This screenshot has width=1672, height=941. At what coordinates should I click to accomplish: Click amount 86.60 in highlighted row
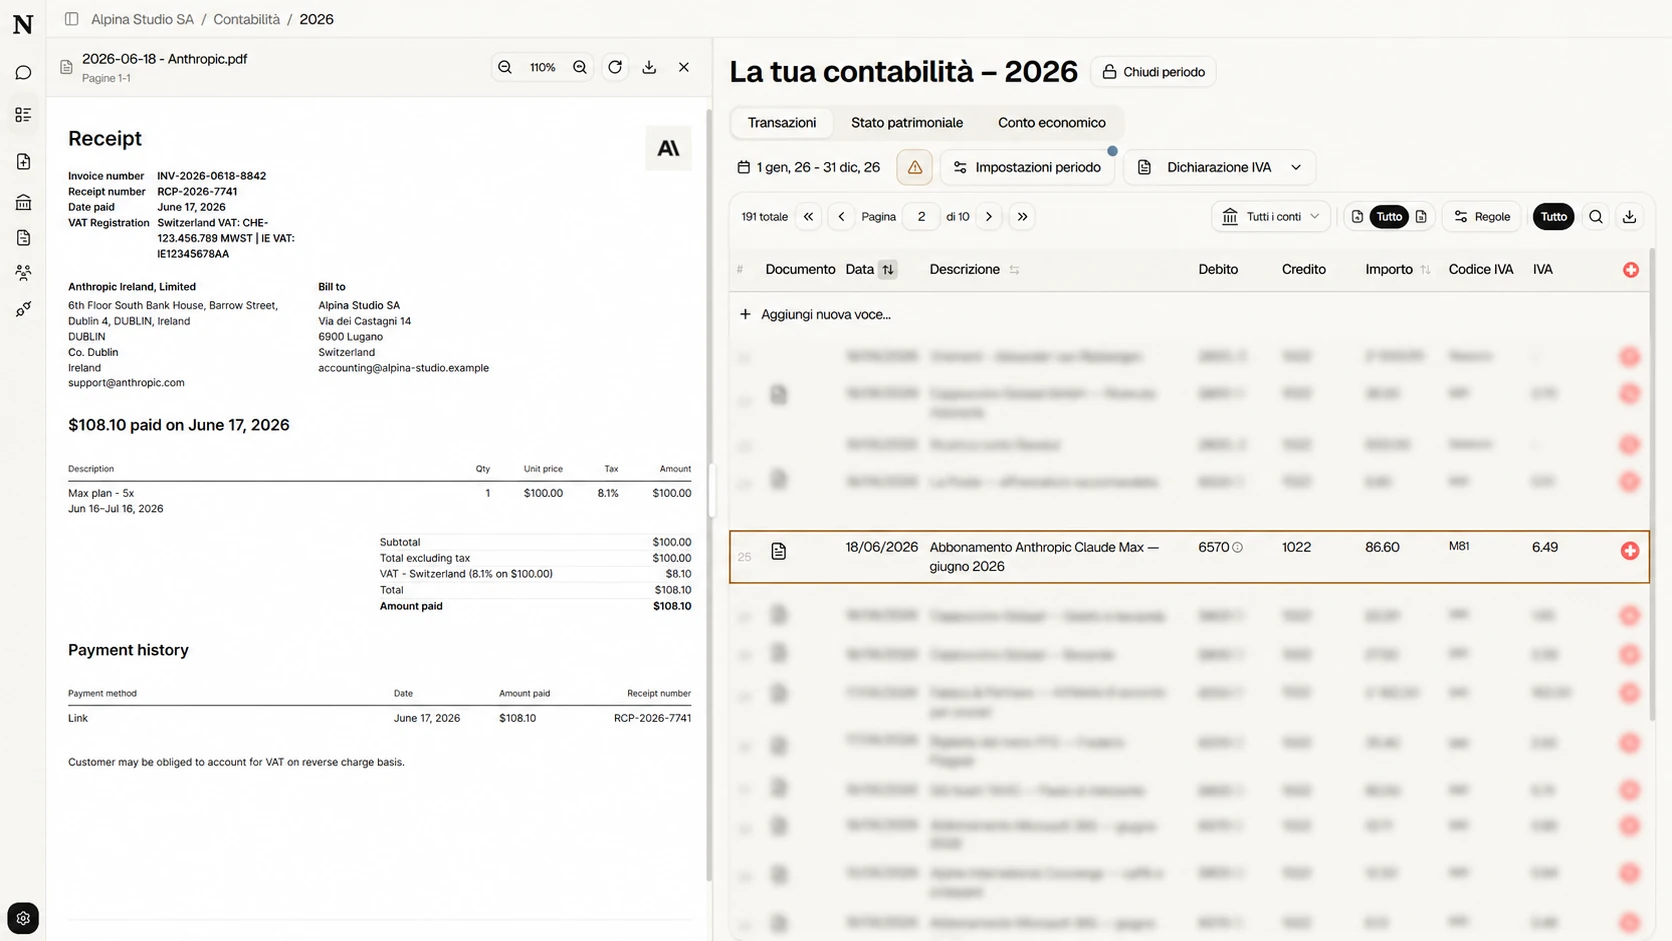1382,547
